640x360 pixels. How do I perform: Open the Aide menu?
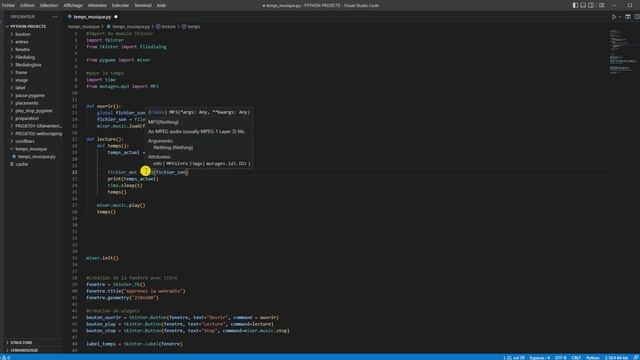(161, 5)
